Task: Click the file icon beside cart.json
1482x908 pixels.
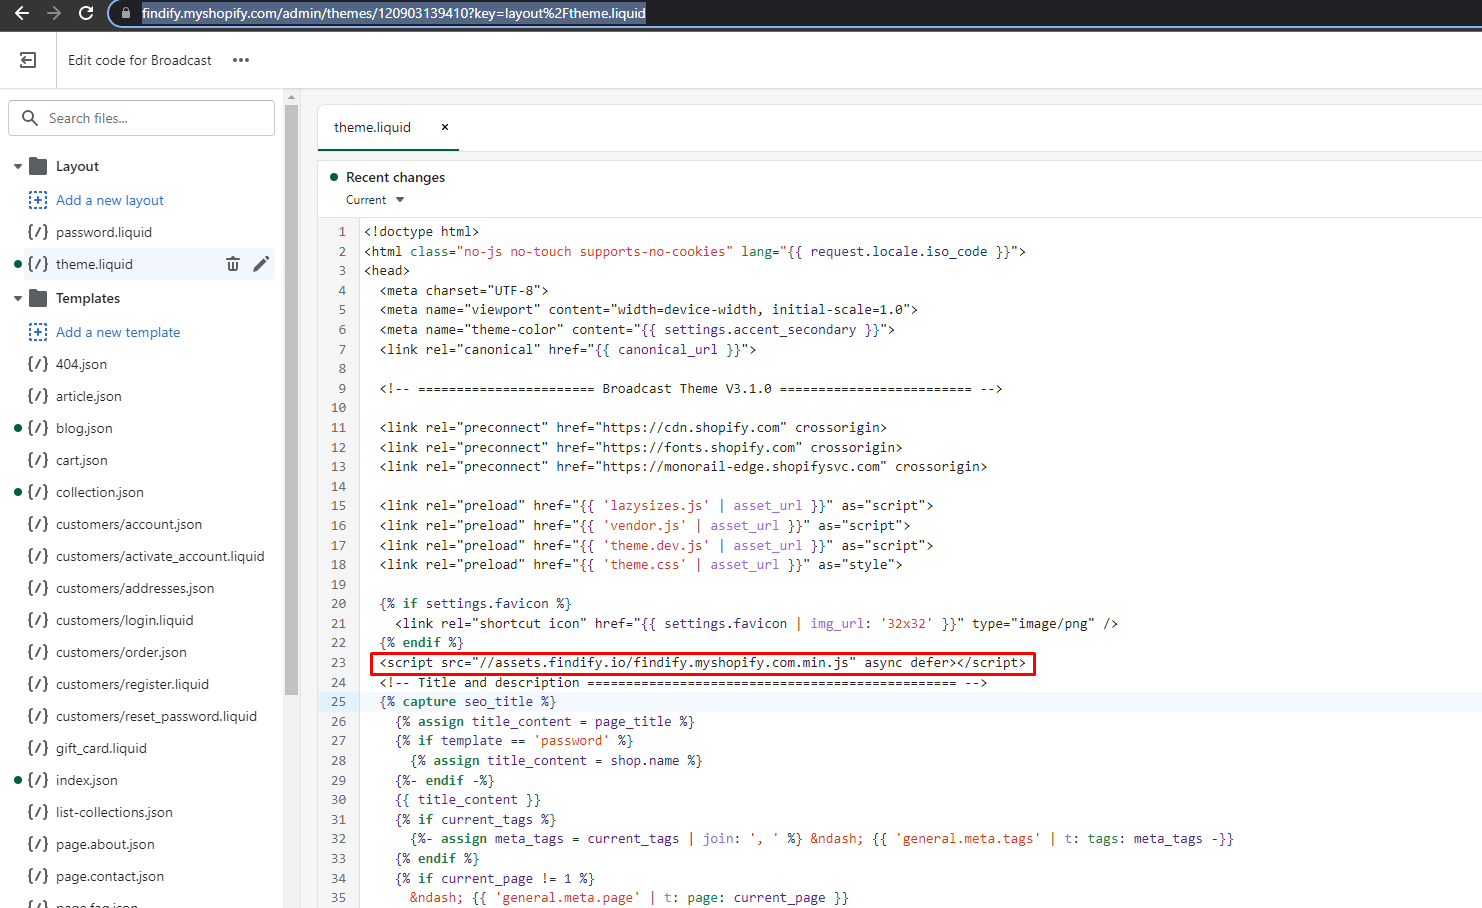Action: coord(38,460)
